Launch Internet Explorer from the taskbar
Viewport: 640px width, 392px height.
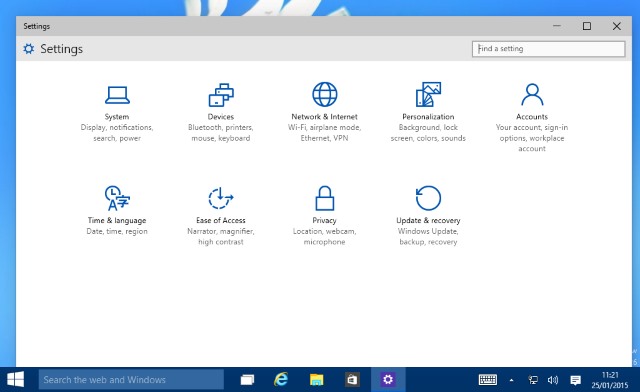281,379
